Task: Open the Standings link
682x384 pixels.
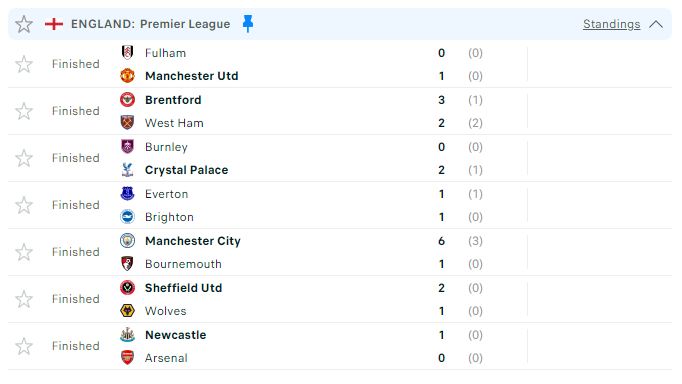Action: [612, 24]
